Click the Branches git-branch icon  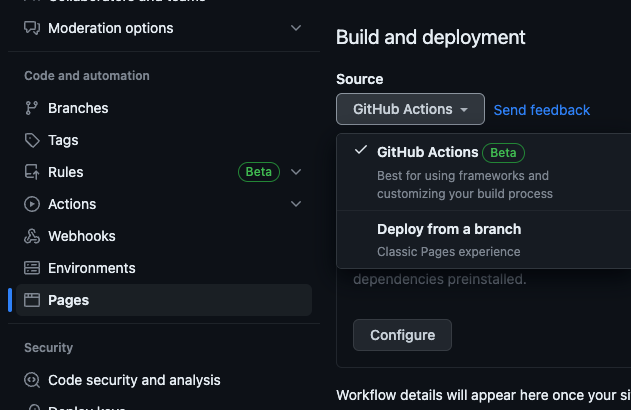(31, 108)
